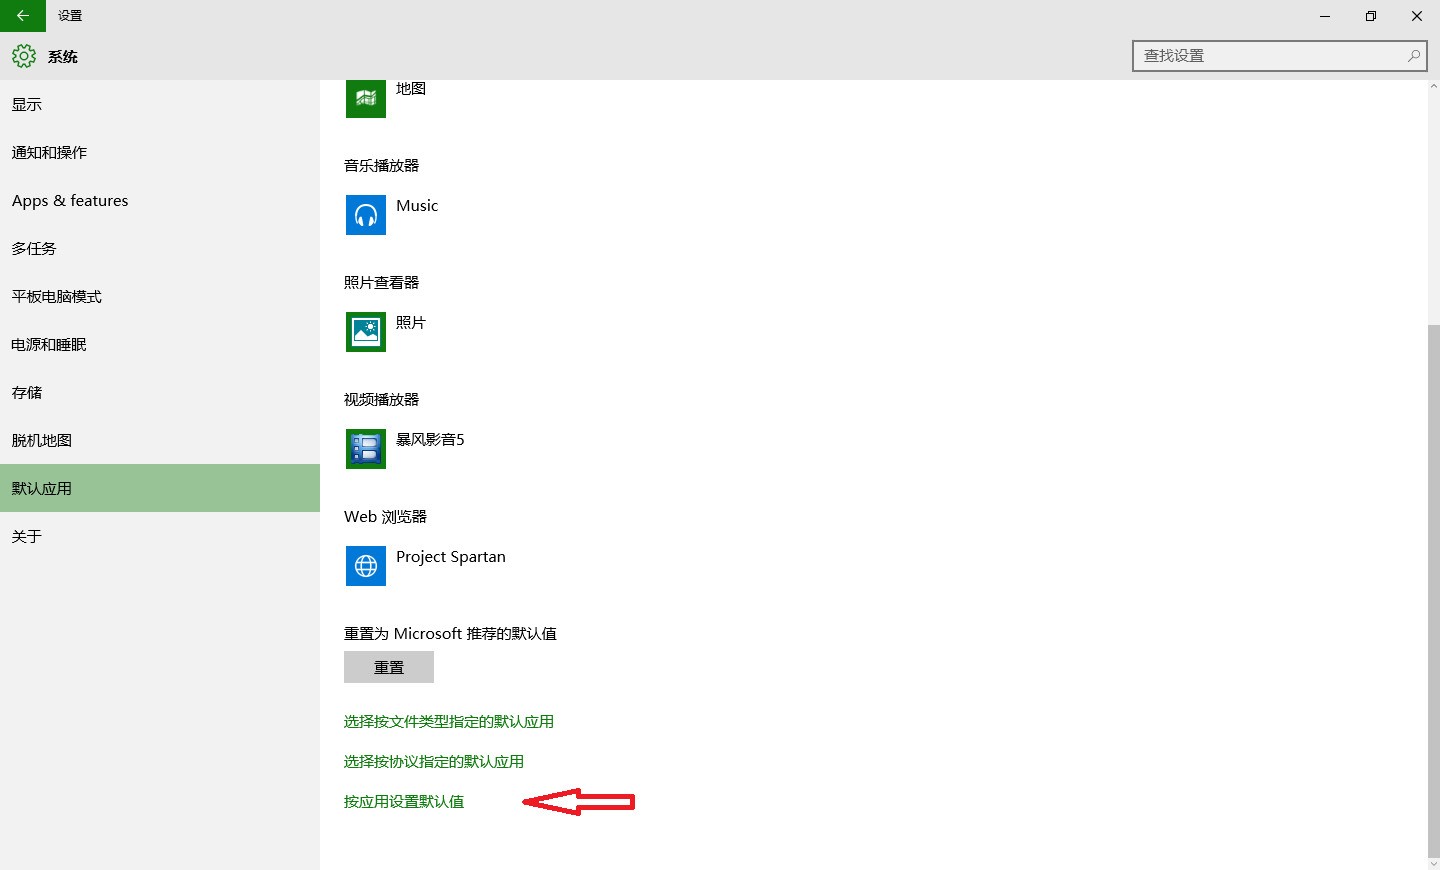Open 通知和操作 settings
This screenshot has height=870, width=1440.
(160, 152)
